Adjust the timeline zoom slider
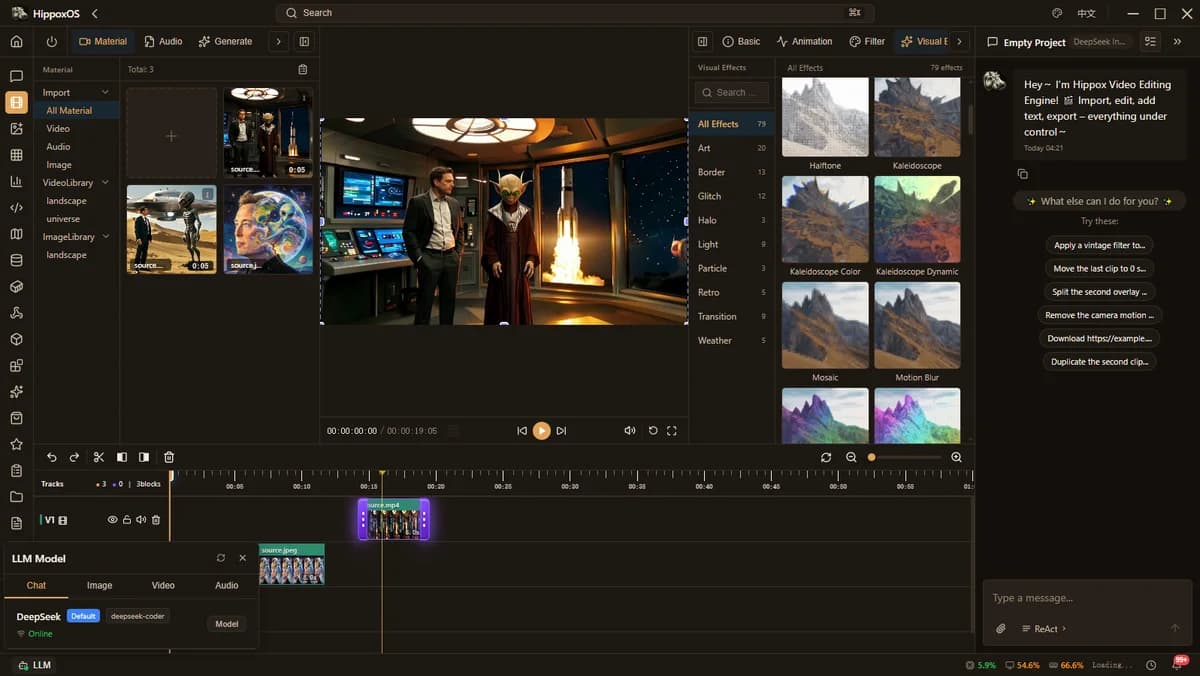The height and width of the screenshot is (676, 1200). pos(905,457)
